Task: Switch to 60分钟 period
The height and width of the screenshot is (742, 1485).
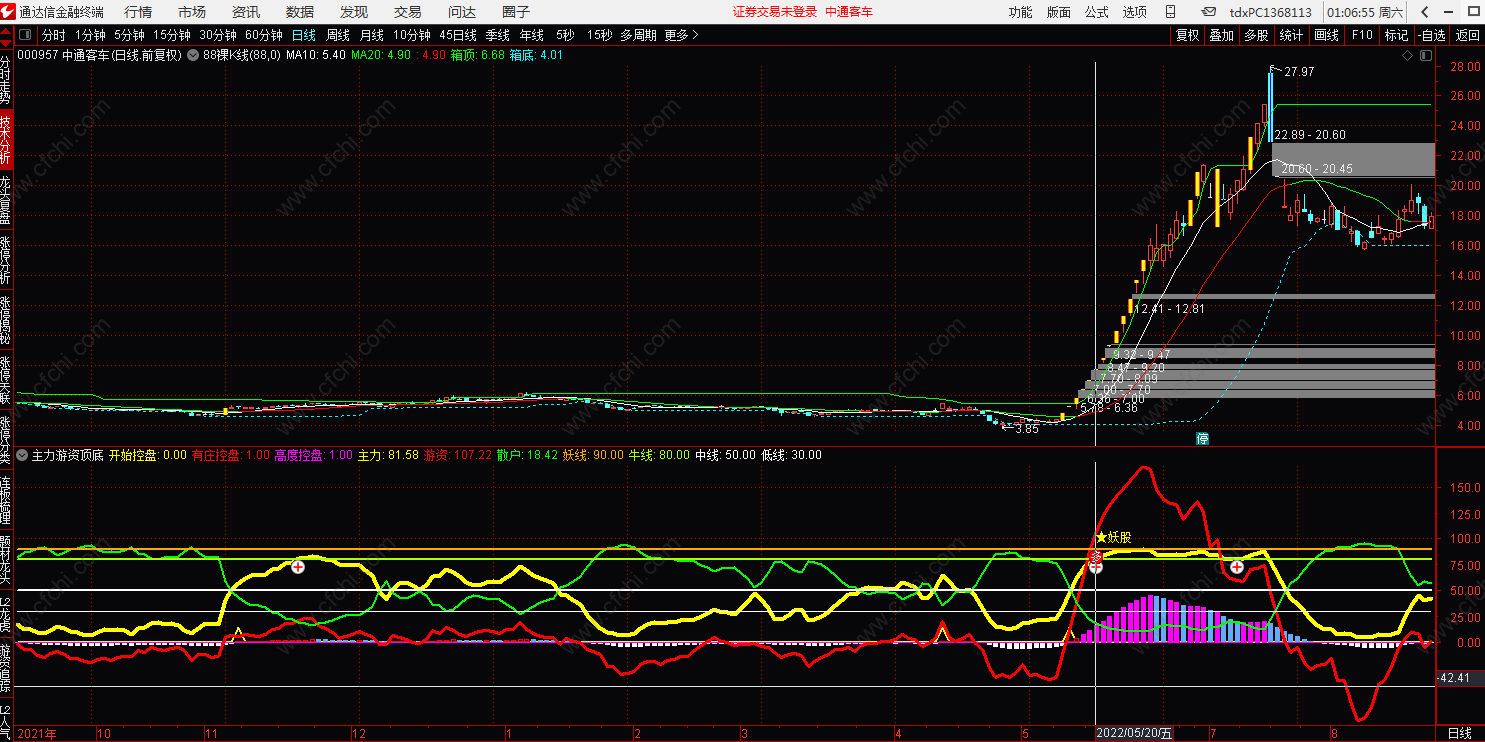Action: point(264,35)
